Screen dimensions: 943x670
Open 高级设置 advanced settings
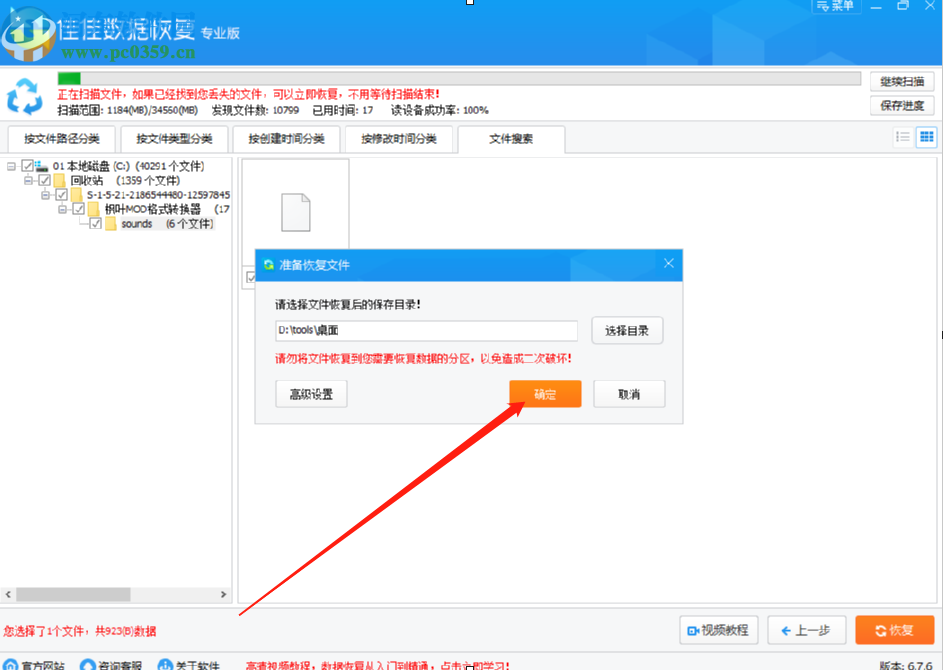point(311,393)
